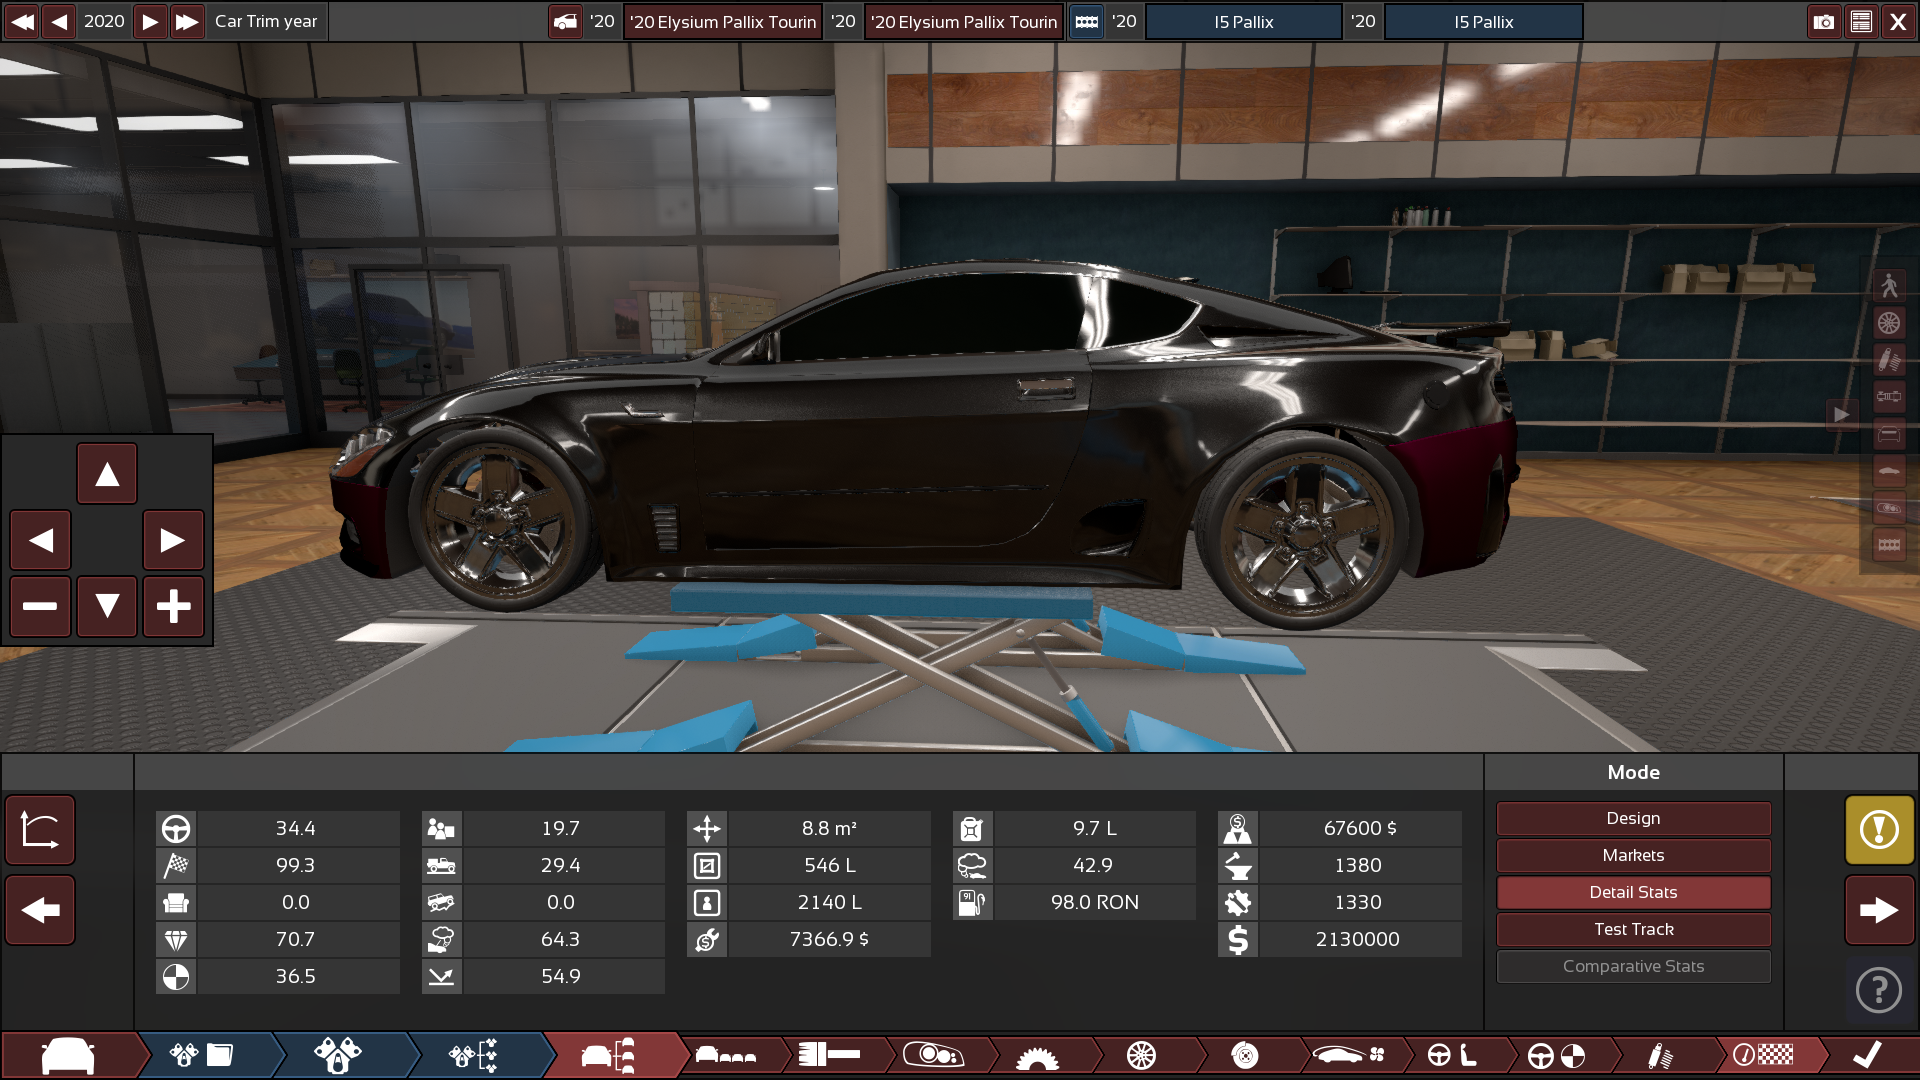Toggle wheels visibility in side panel

tap(1889, 323)
